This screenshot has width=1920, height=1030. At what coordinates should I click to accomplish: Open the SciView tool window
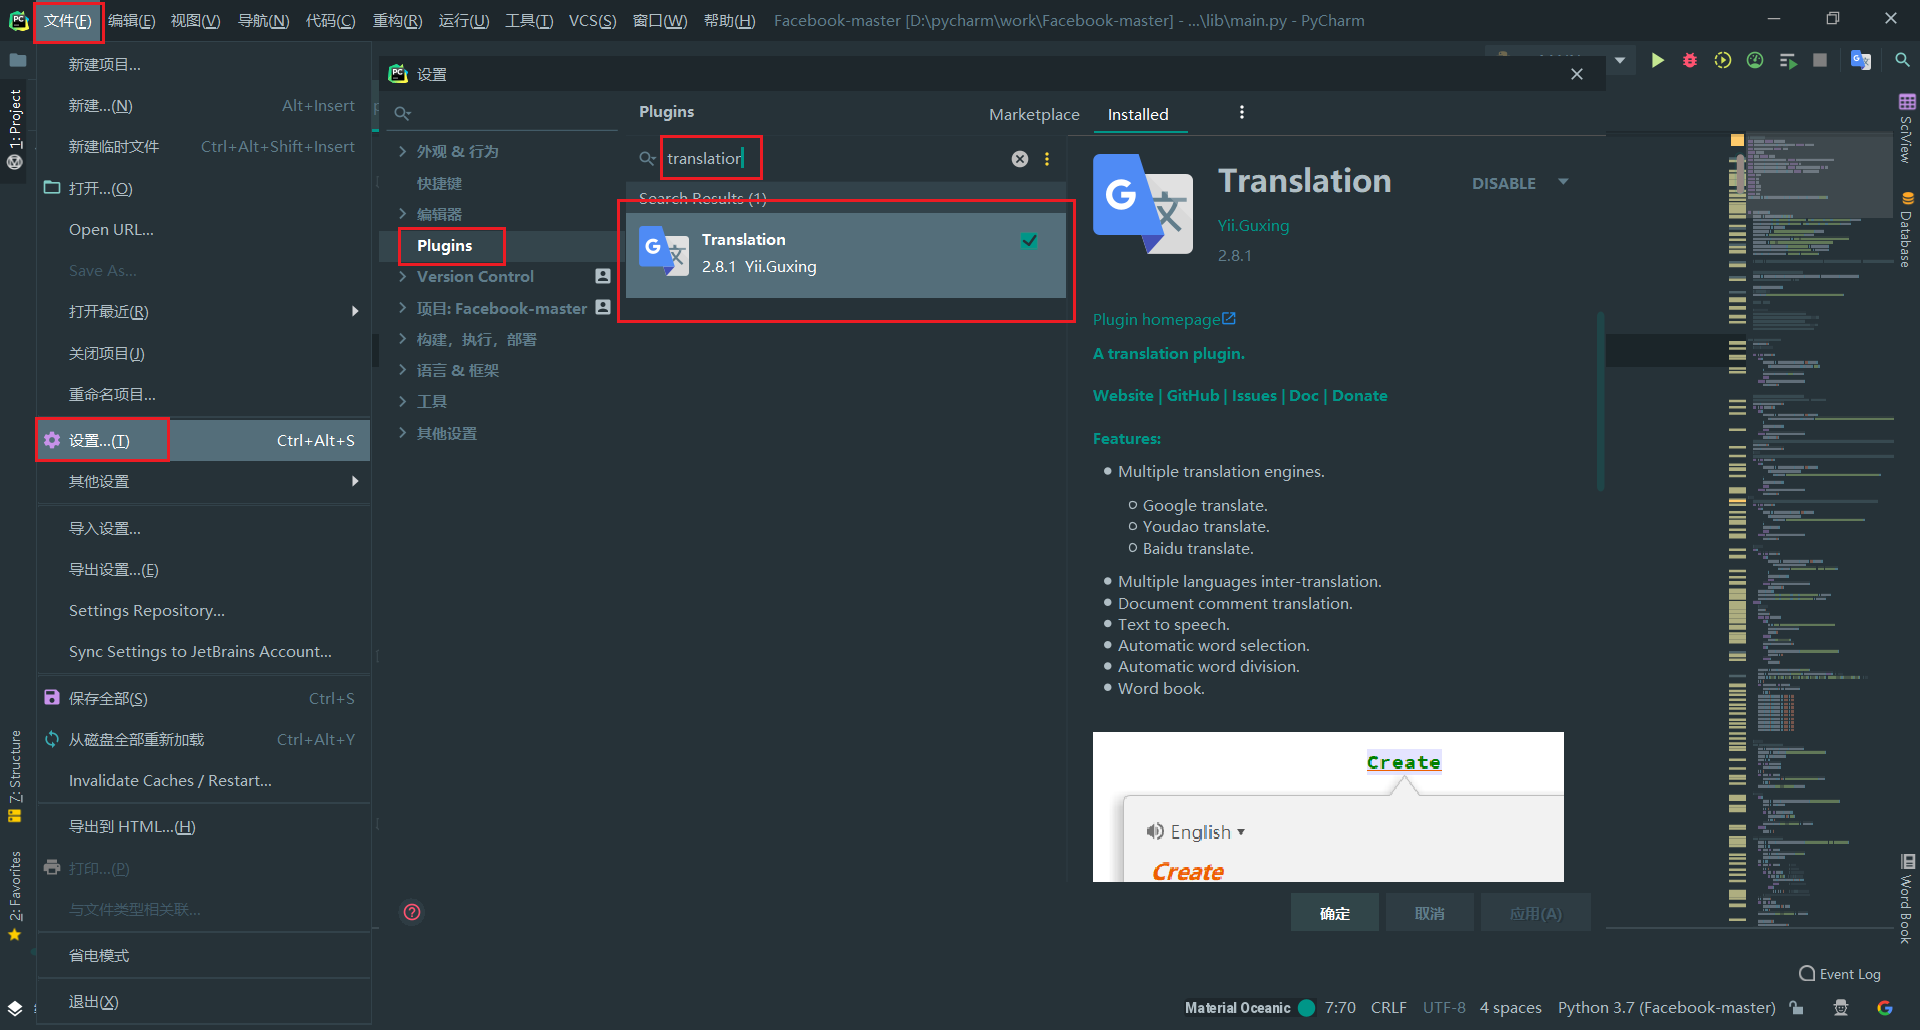click(x=1907, y=128)
